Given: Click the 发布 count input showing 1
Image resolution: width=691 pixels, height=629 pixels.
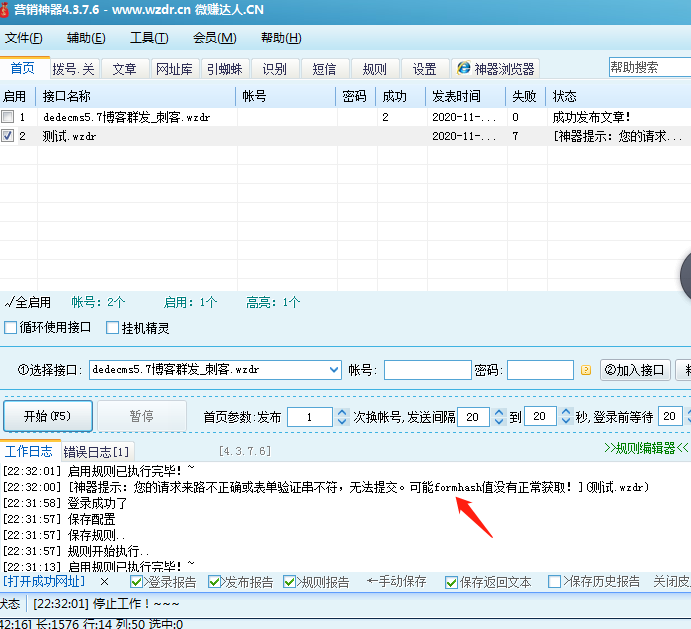Looking at the screenshot, I should (309, 417).
